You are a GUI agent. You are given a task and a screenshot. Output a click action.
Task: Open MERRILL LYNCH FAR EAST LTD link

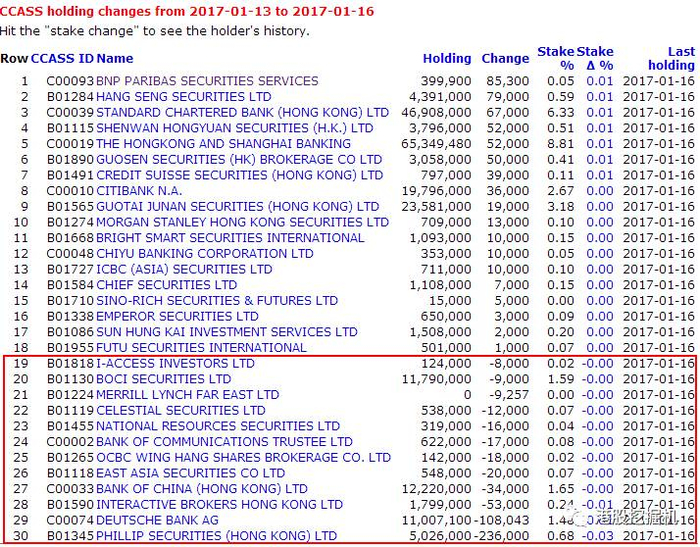pyautogui.click(x=188, y=395)
